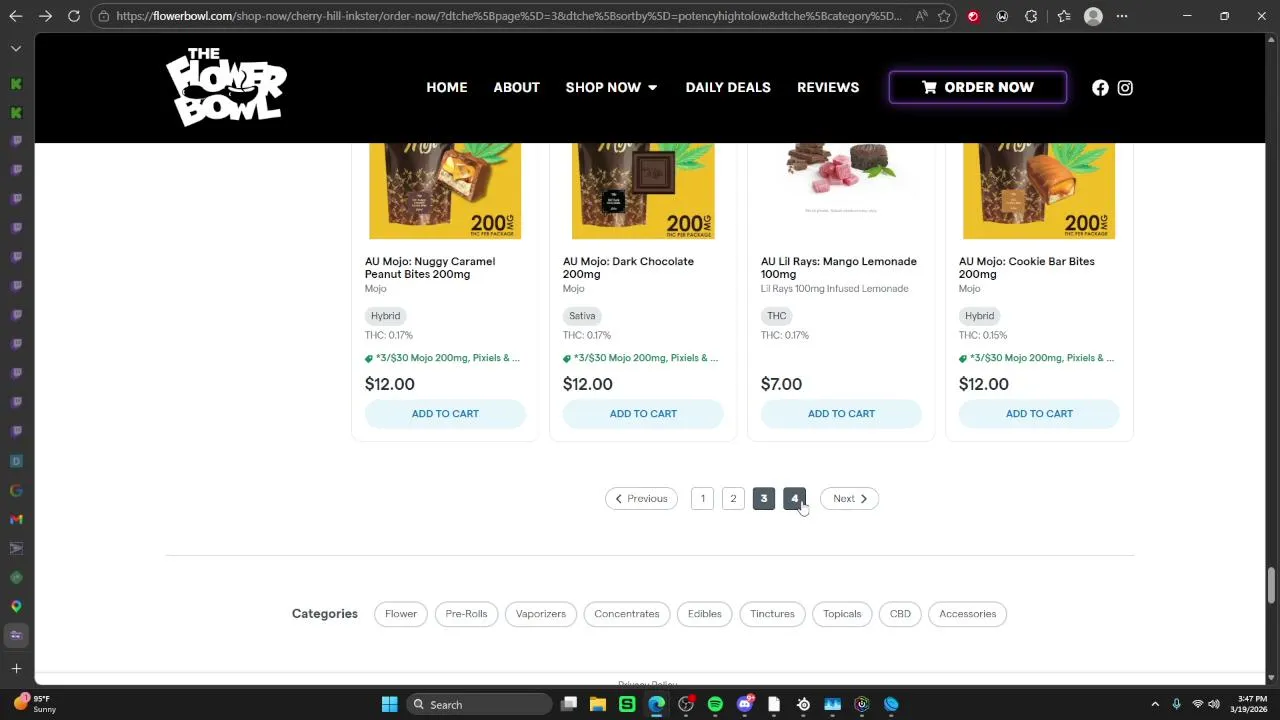Favorite this page with the star icon
Screen dimensions: 1280x720
pos(944,16)
